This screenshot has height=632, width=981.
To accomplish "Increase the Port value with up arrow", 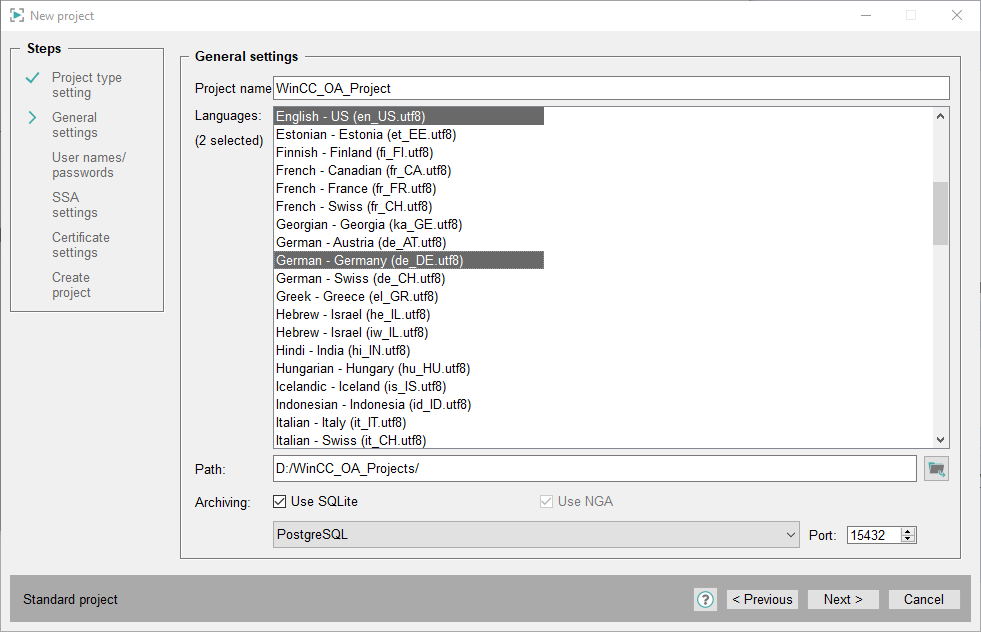I will coord(908,531).
